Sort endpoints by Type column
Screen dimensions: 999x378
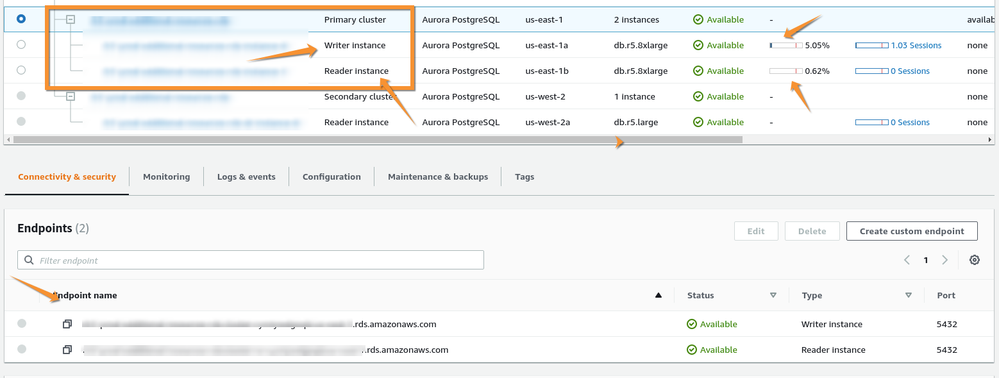908,295
